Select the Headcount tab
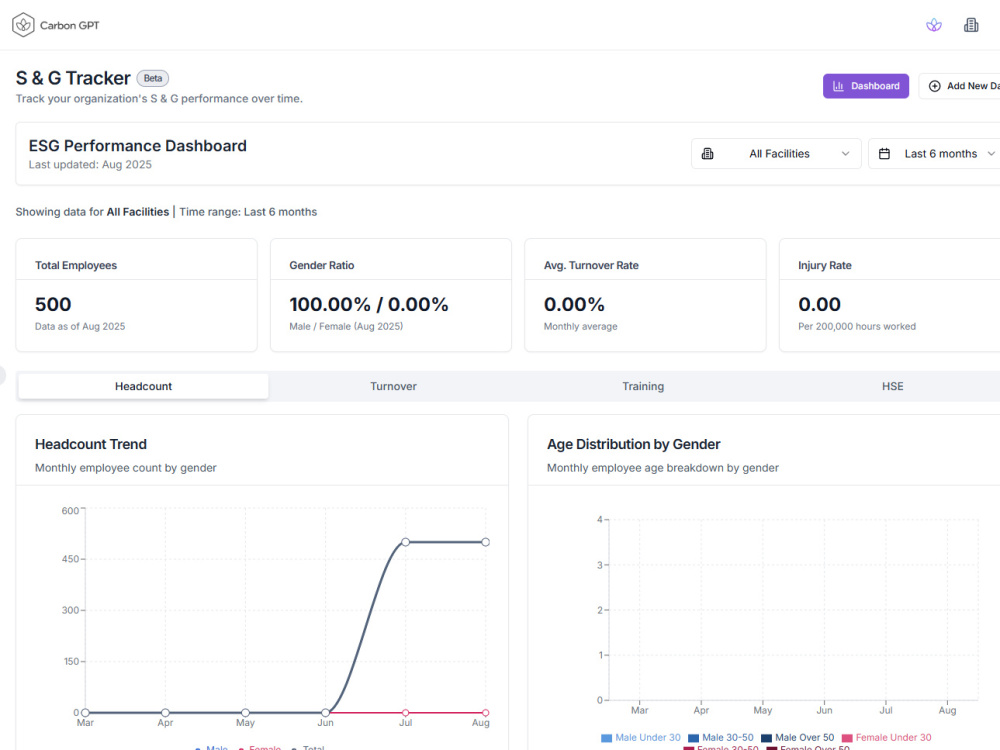The width and height of the screenshot is (1000, 750). coord(143,386)
